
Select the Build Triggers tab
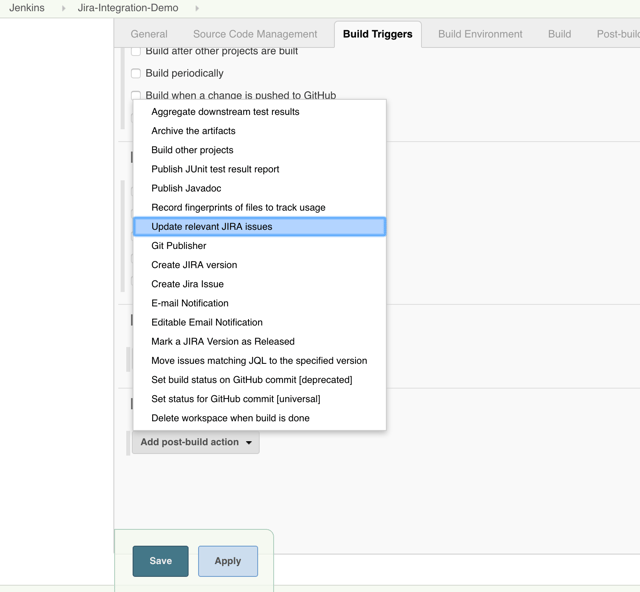(x=378, y=34)
